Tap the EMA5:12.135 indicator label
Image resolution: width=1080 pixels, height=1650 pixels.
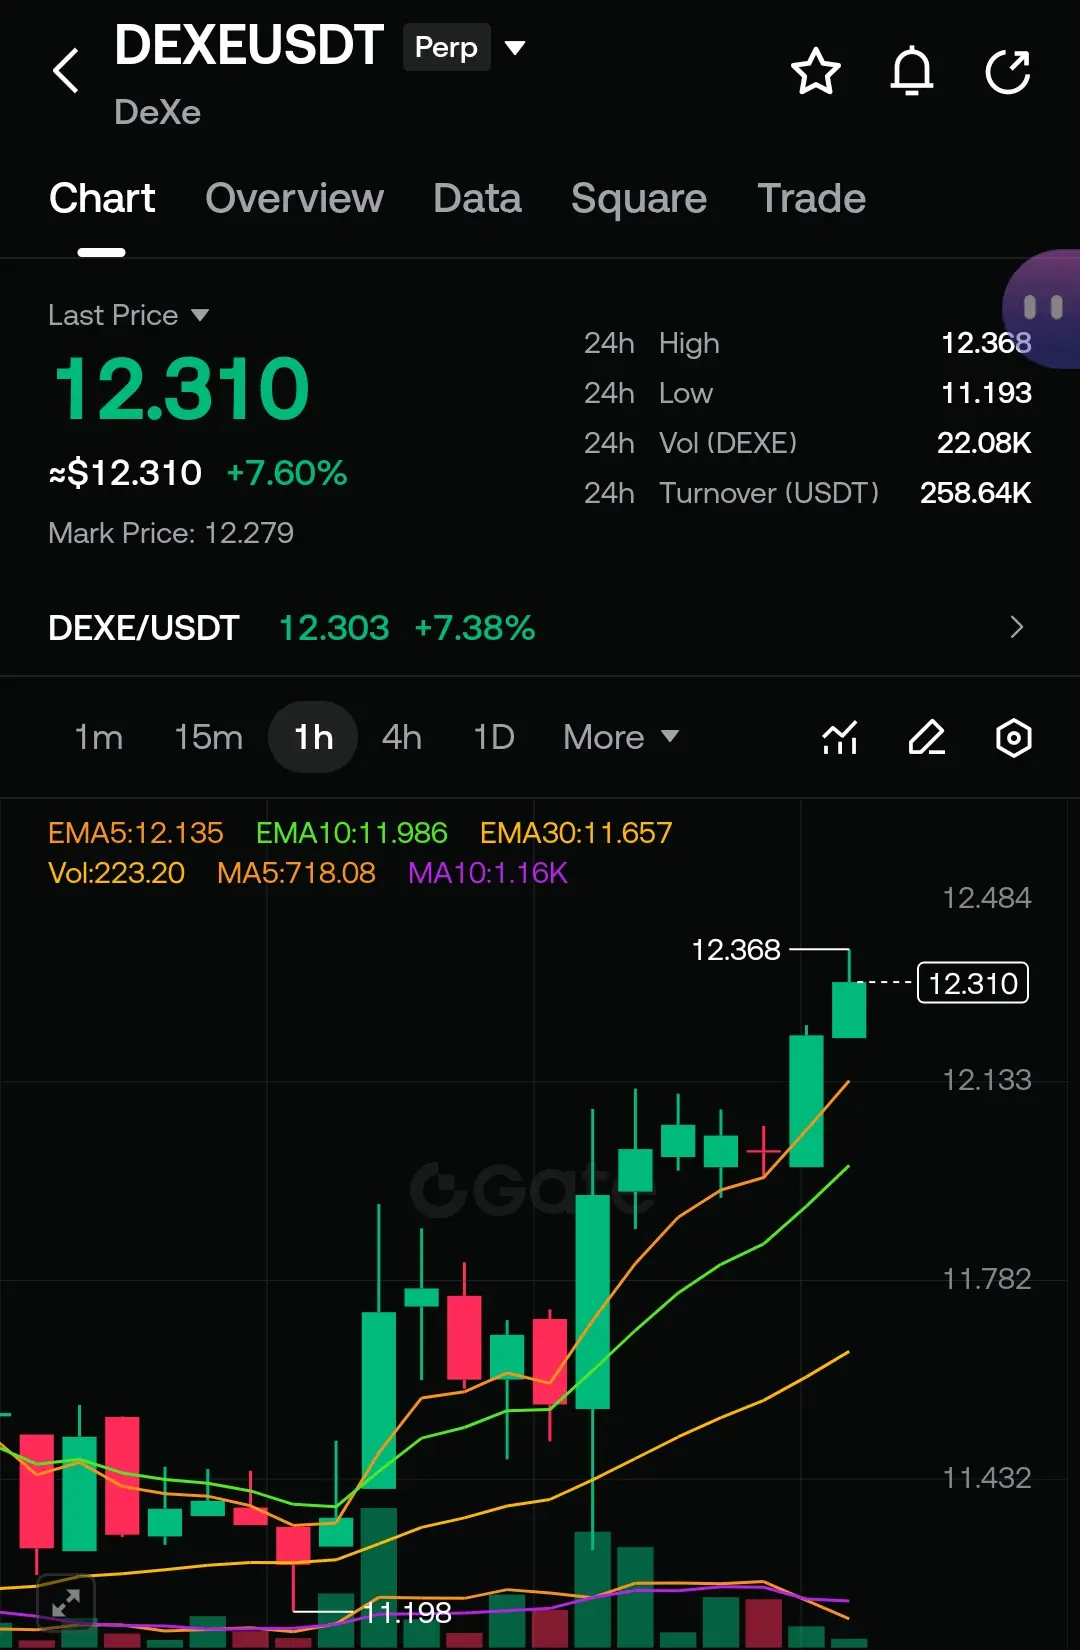coord(136,833)
